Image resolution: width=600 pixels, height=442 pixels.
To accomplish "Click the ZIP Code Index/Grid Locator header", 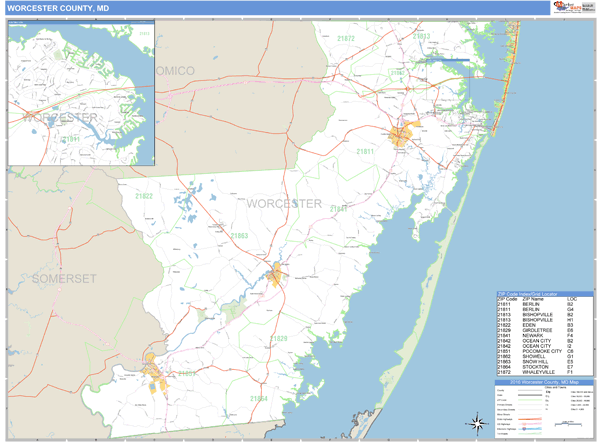I will click(x=545, y=294).
